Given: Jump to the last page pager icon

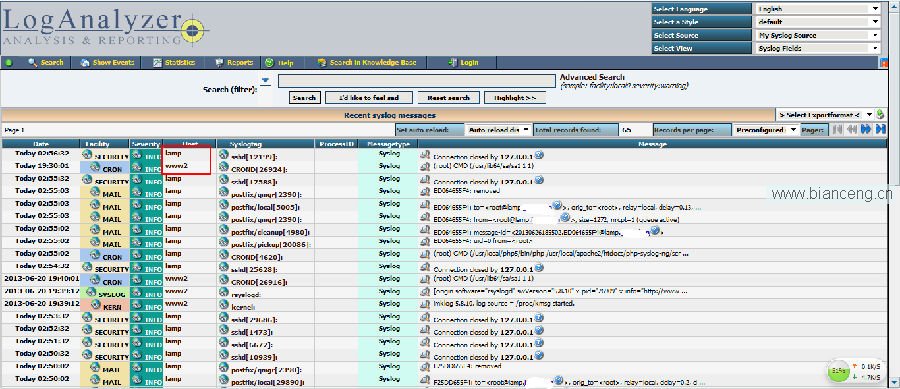Looking at the screenshot, I should point(880,130).
